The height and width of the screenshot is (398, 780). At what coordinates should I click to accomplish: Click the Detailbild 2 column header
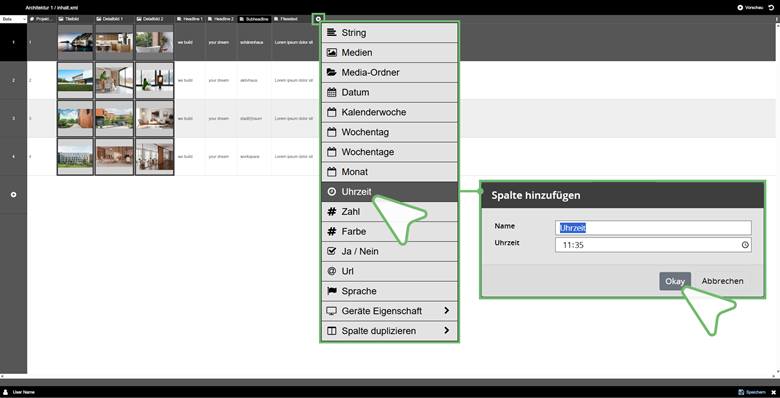154,19
